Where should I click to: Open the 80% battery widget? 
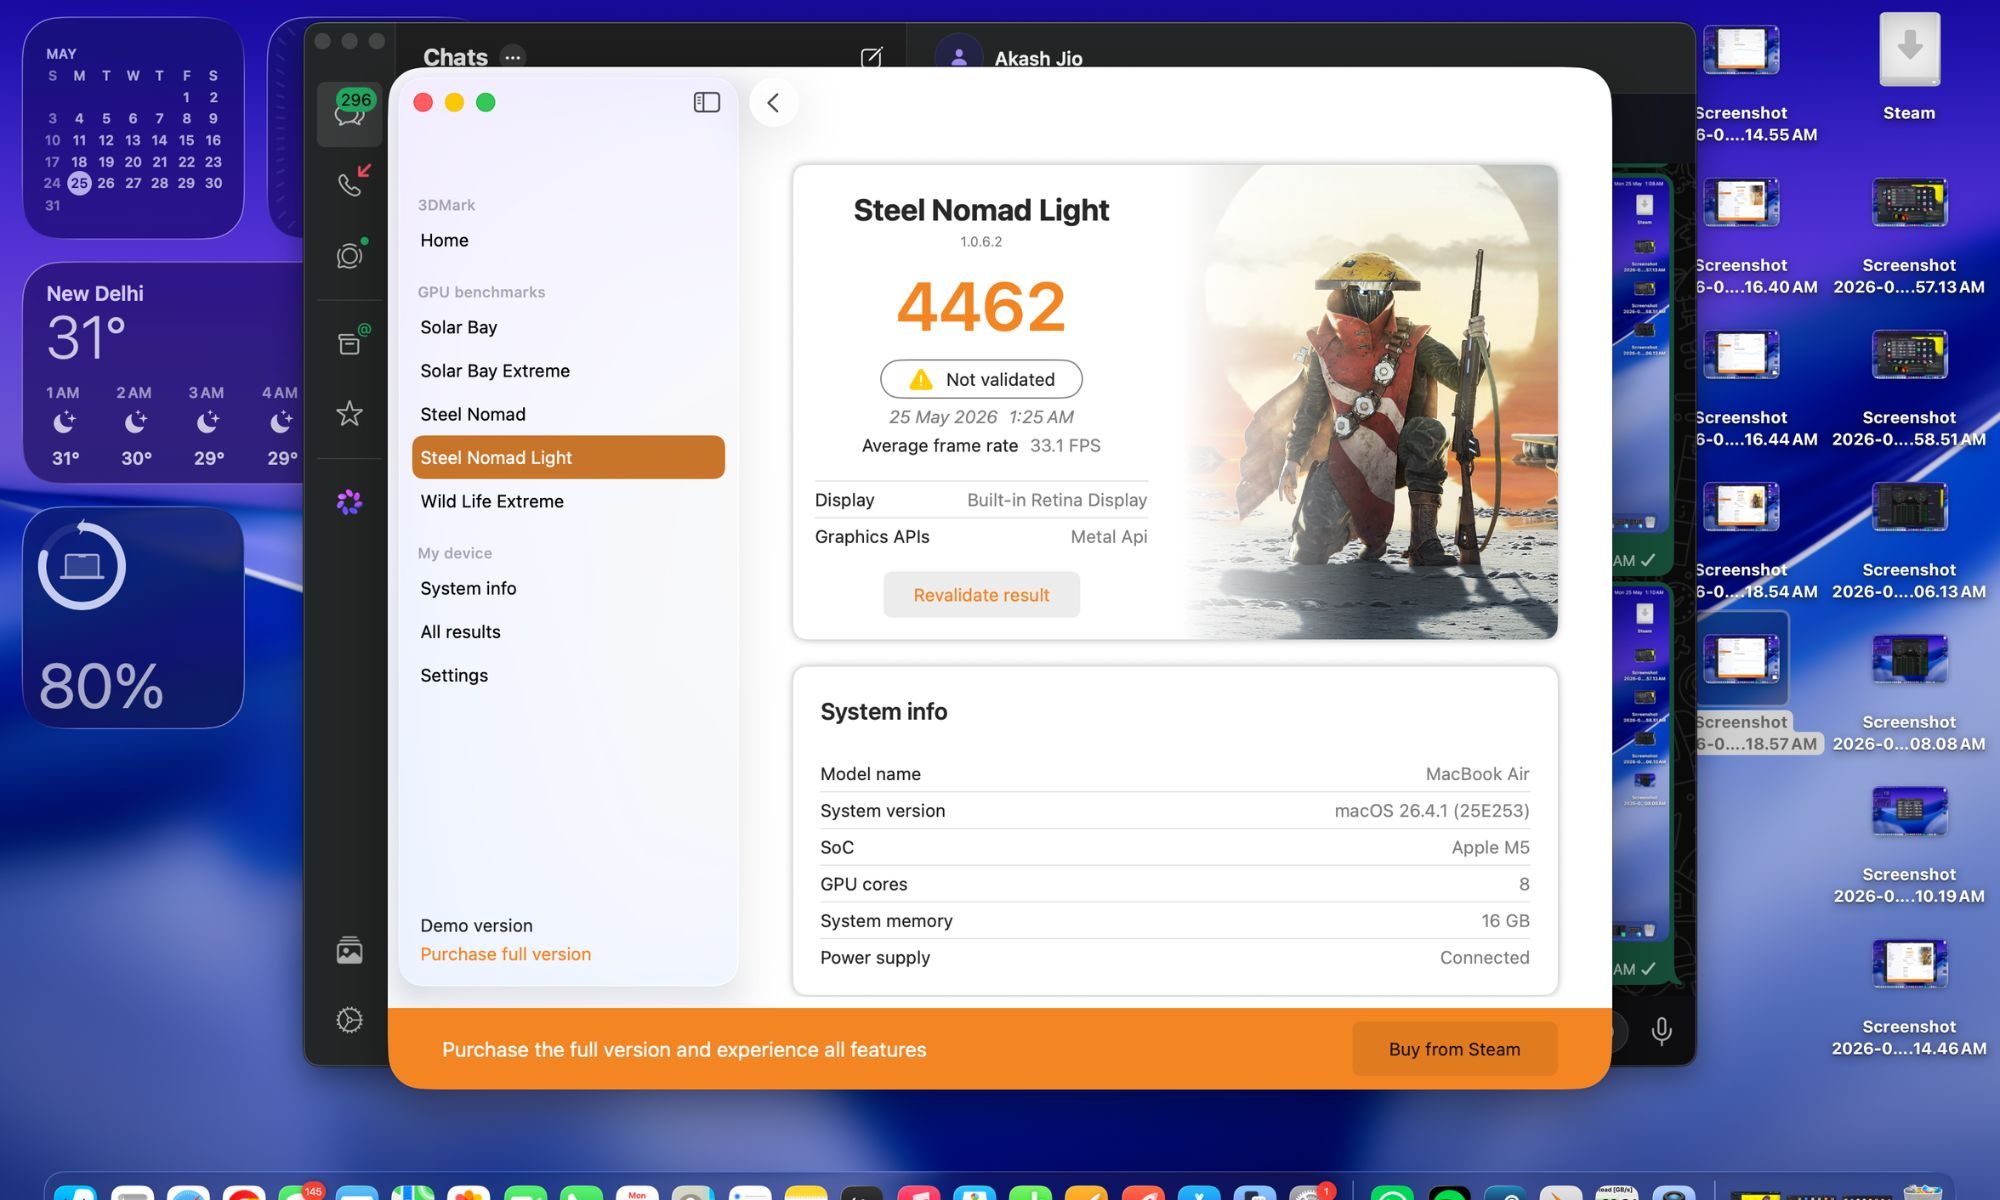pos(133,617)
